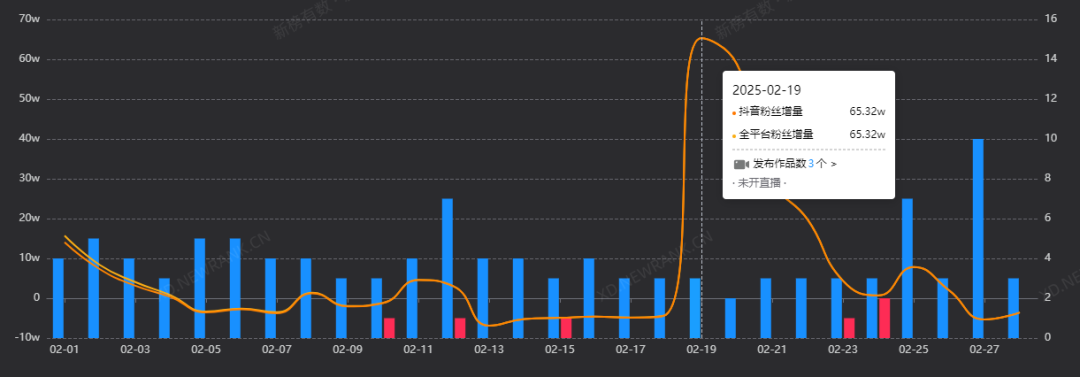
Task: Click the x-axis label 02-25
Action: pyautogui.click(x=913, y=349)
